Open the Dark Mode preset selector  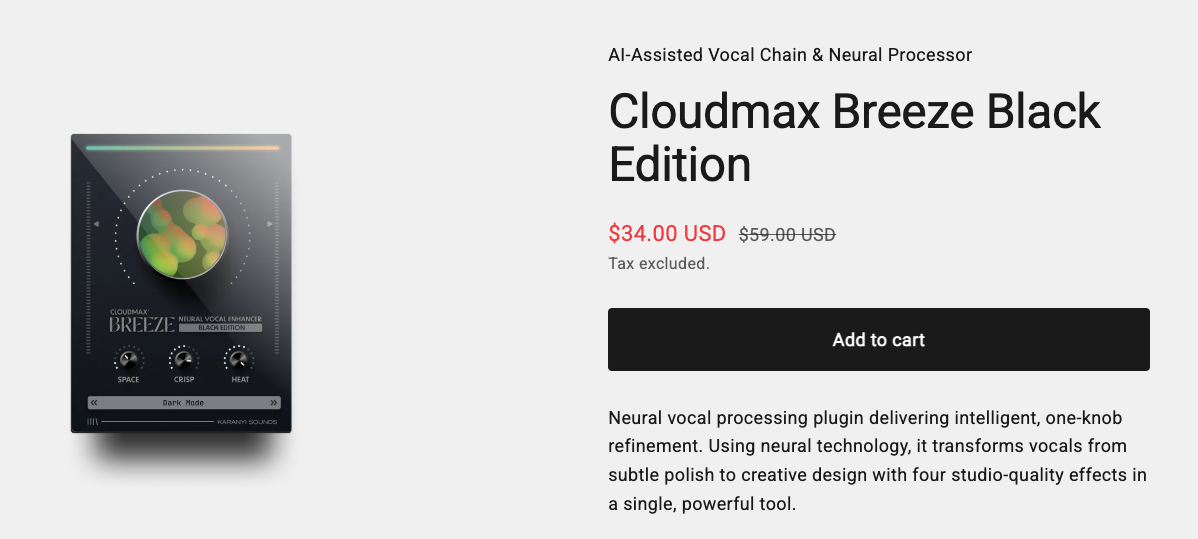tap(183, 403)
